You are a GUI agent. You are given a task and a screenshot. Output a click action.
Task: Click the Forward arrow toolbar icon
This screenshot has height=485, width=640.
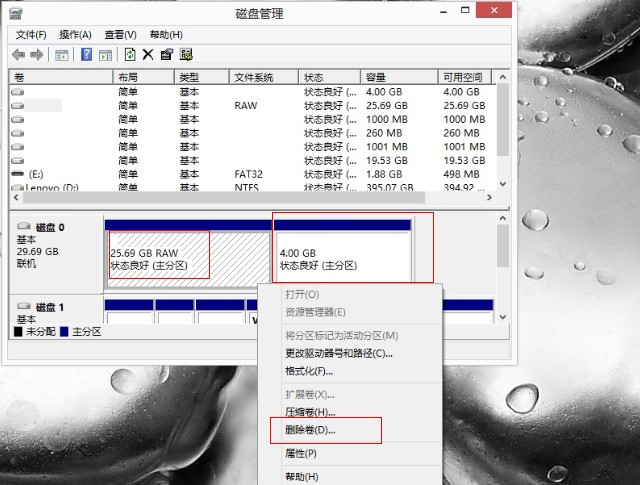pos(36,54)
